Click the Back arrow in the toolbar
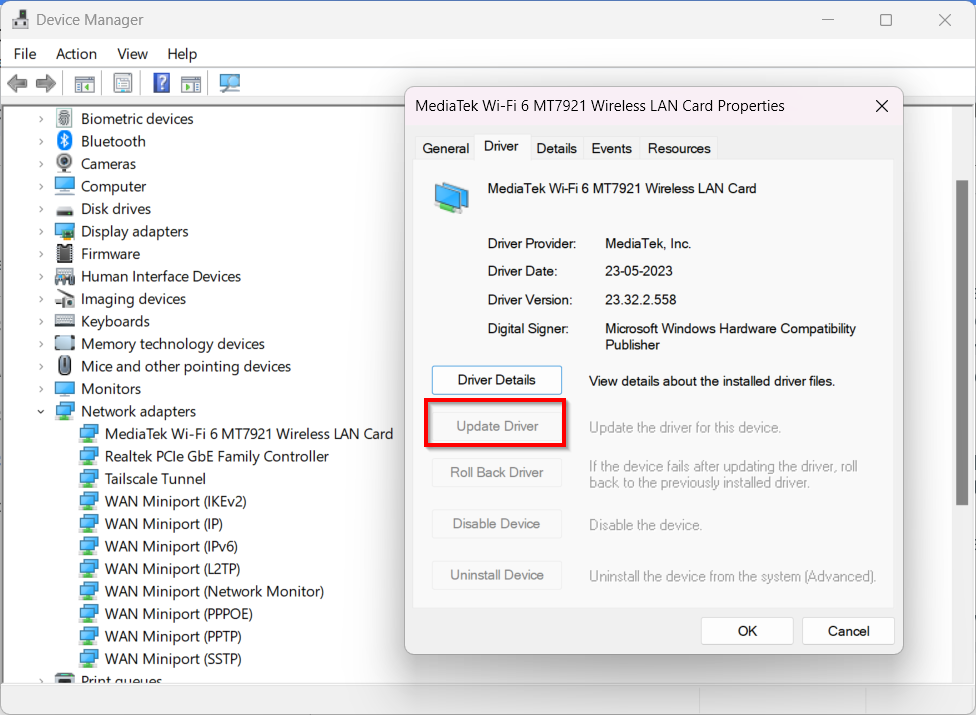 (x=17, y=84)
